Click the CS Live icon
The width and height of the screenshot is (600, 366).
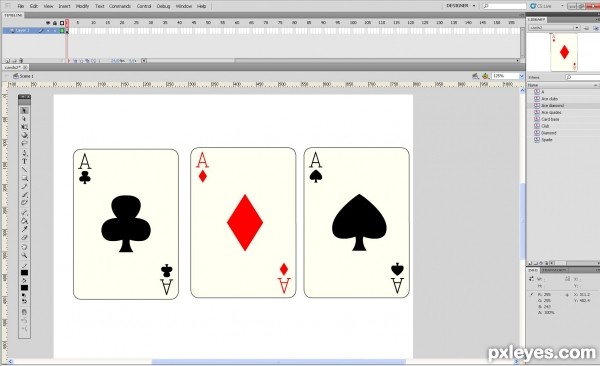(x=533, y=6)
